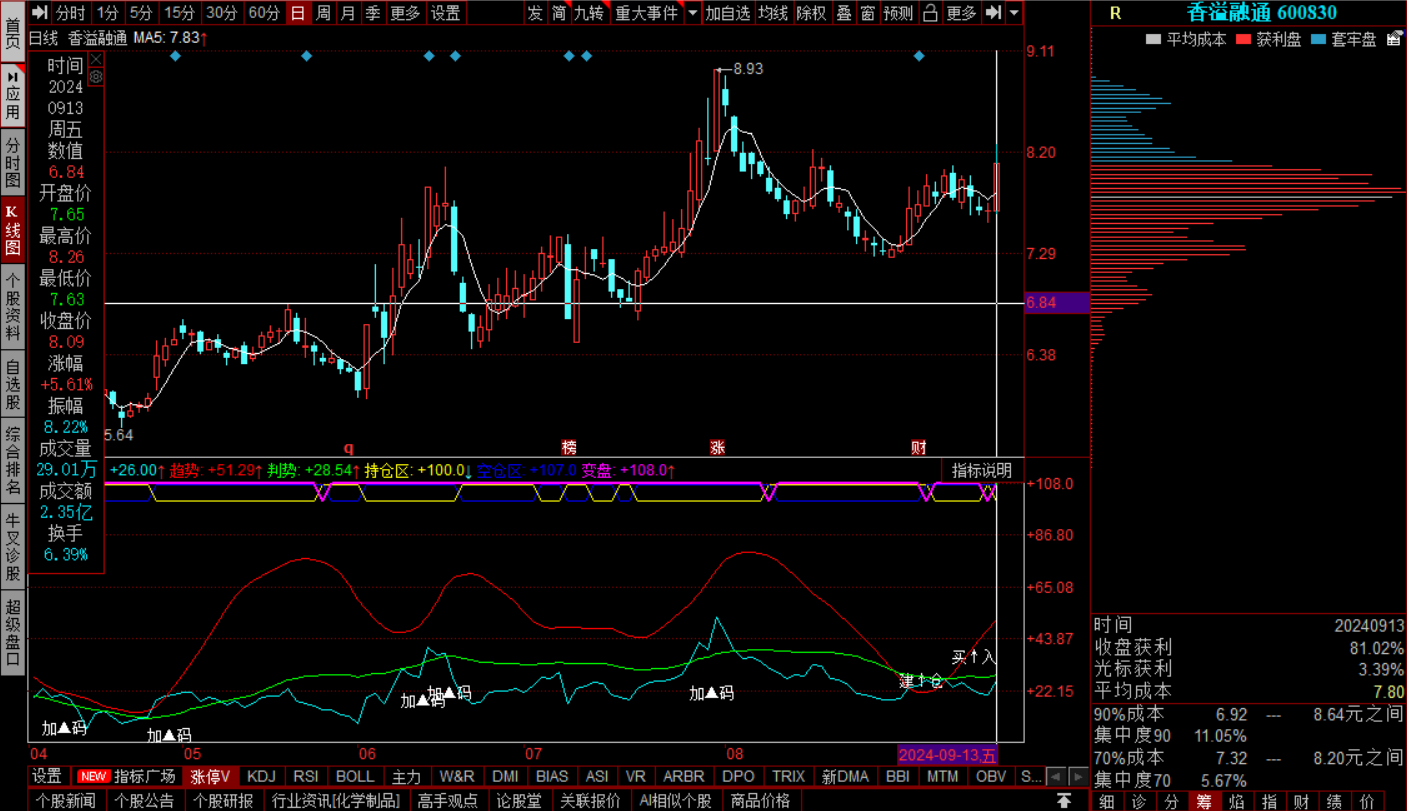Switch the right panel to 价 tab
Image resolution: width=1407 pixels, height=811 pixels.
[1366, 800]
